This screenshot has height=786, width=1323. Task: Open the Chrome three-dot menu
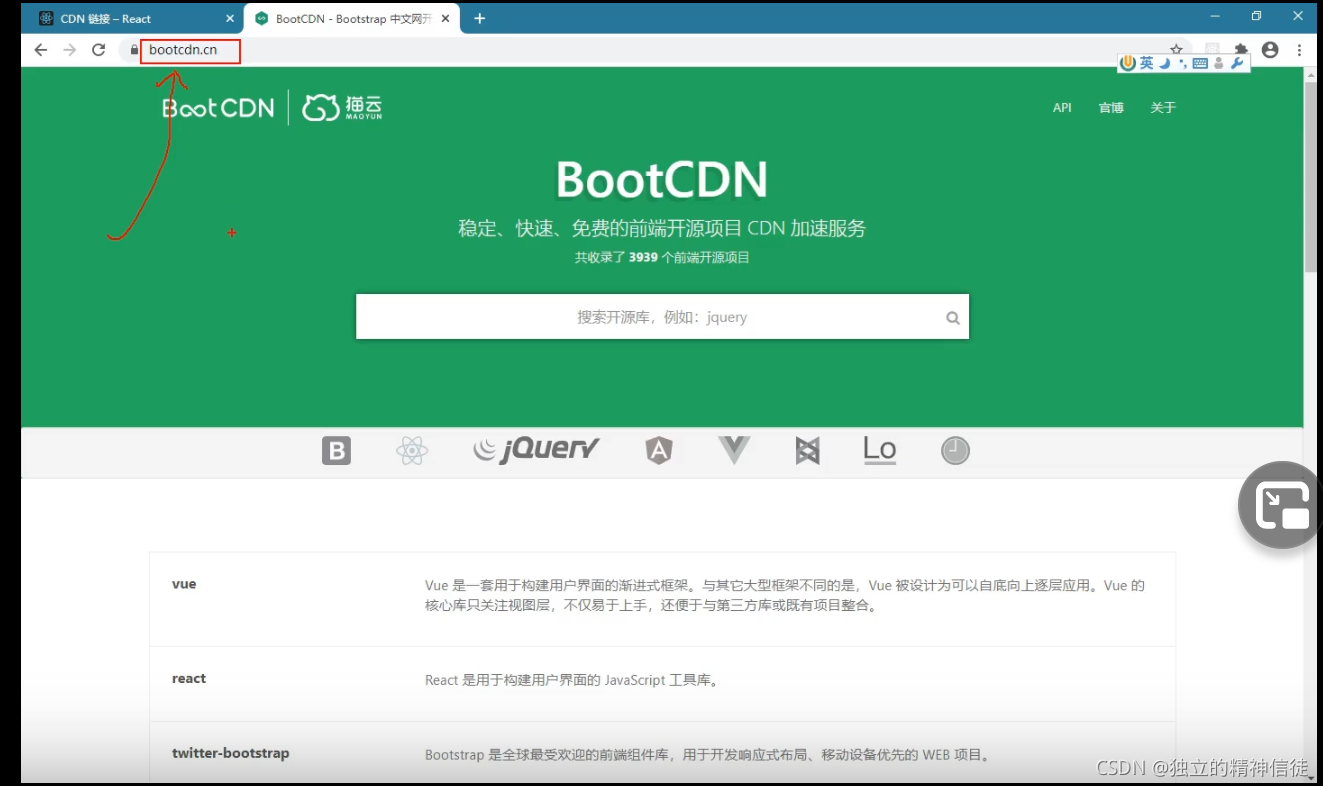pos(1299,50)
